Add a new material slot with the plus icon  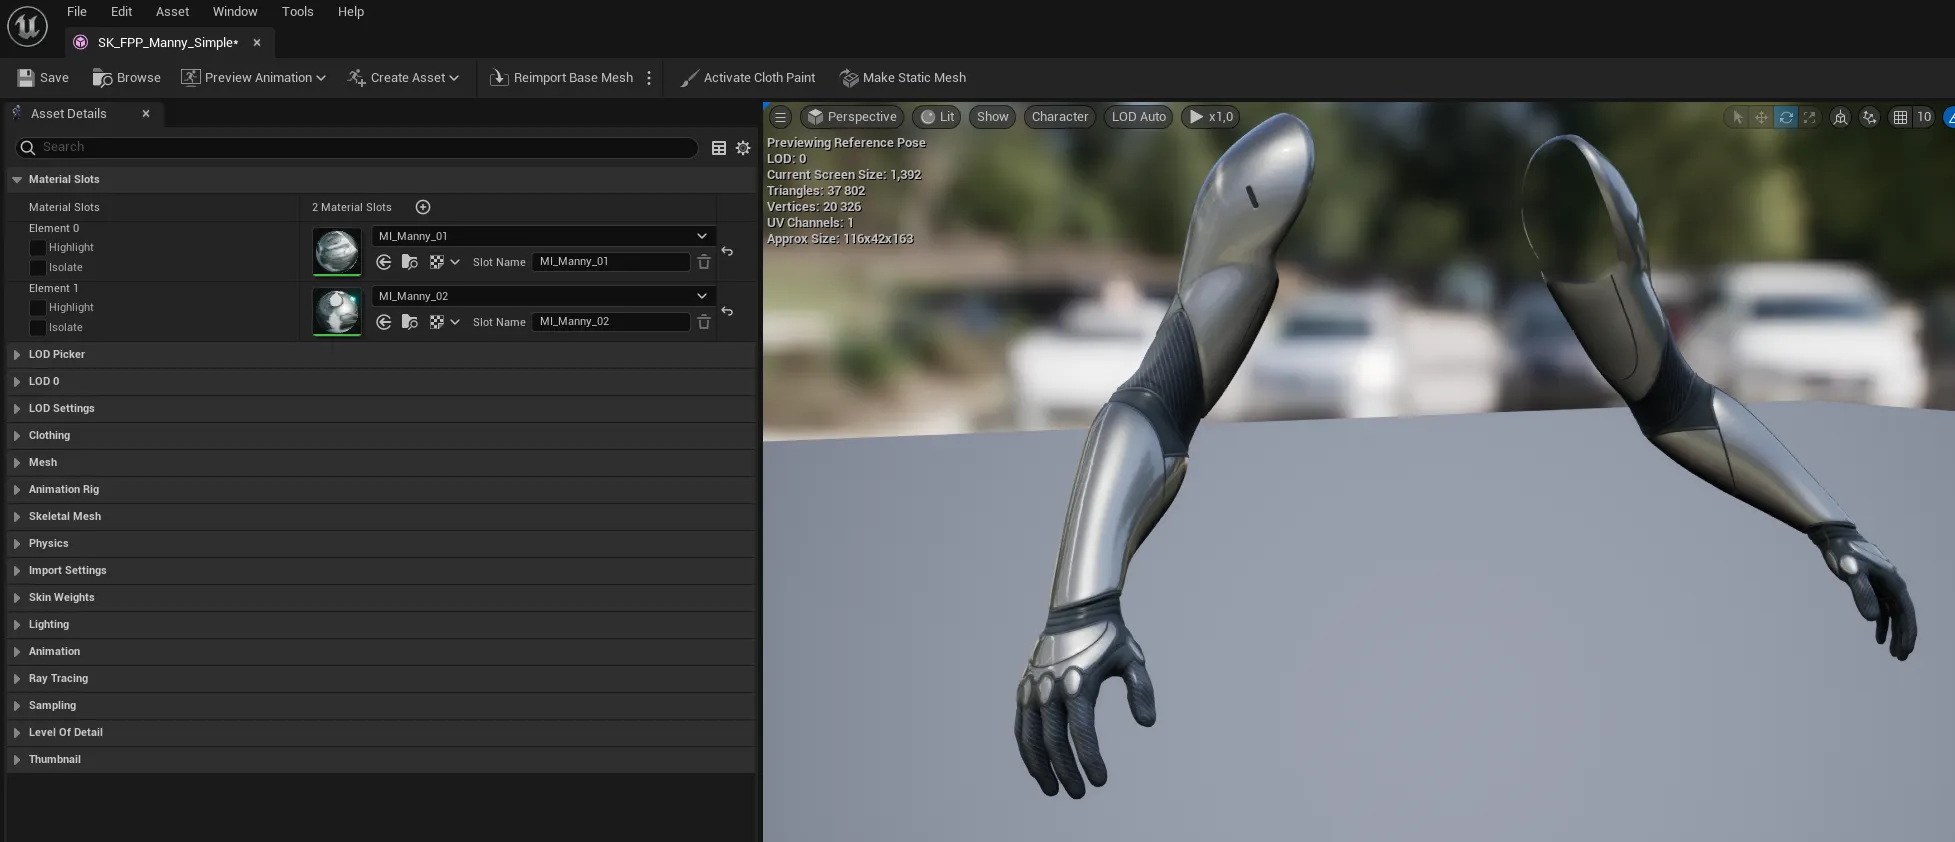(x=423, y=207)
